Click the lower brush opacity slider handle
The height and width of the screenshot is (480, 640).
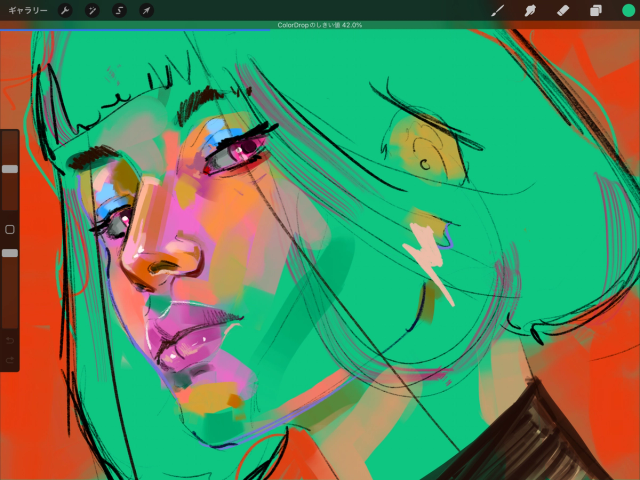pos(9,253)
